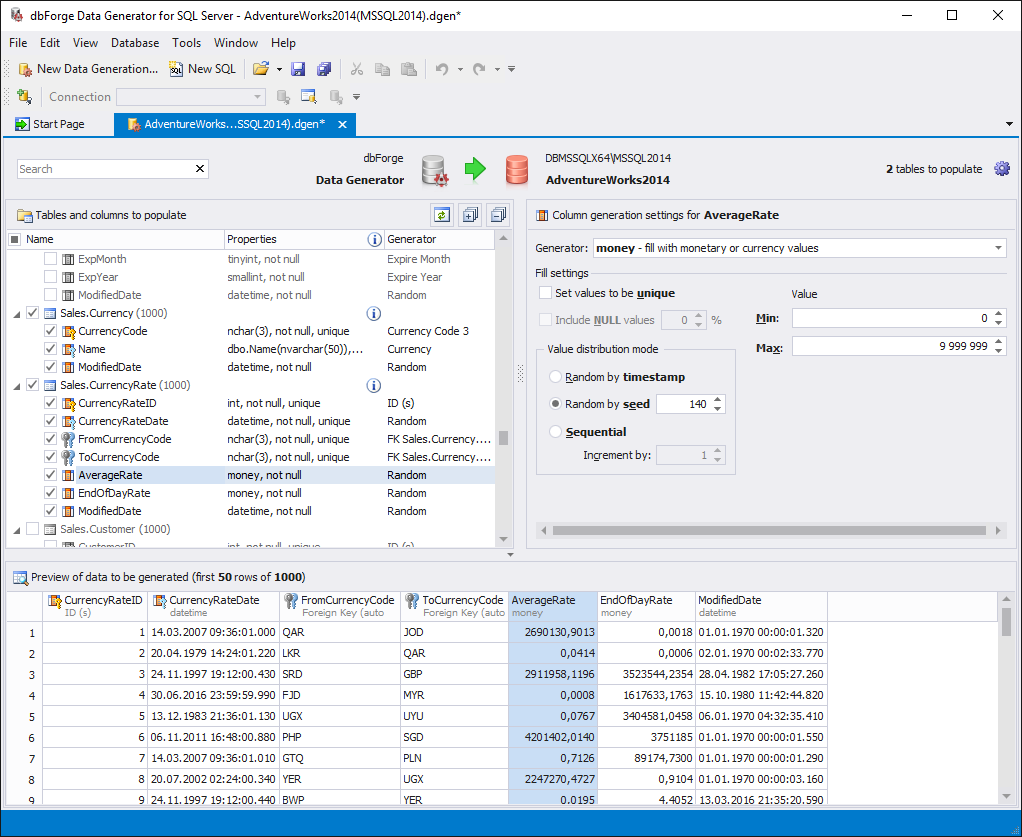Viewport: 1022px width, 837px height.
Task: Click New Data Generation toolbar button
Action: click(x=88, y=68)
